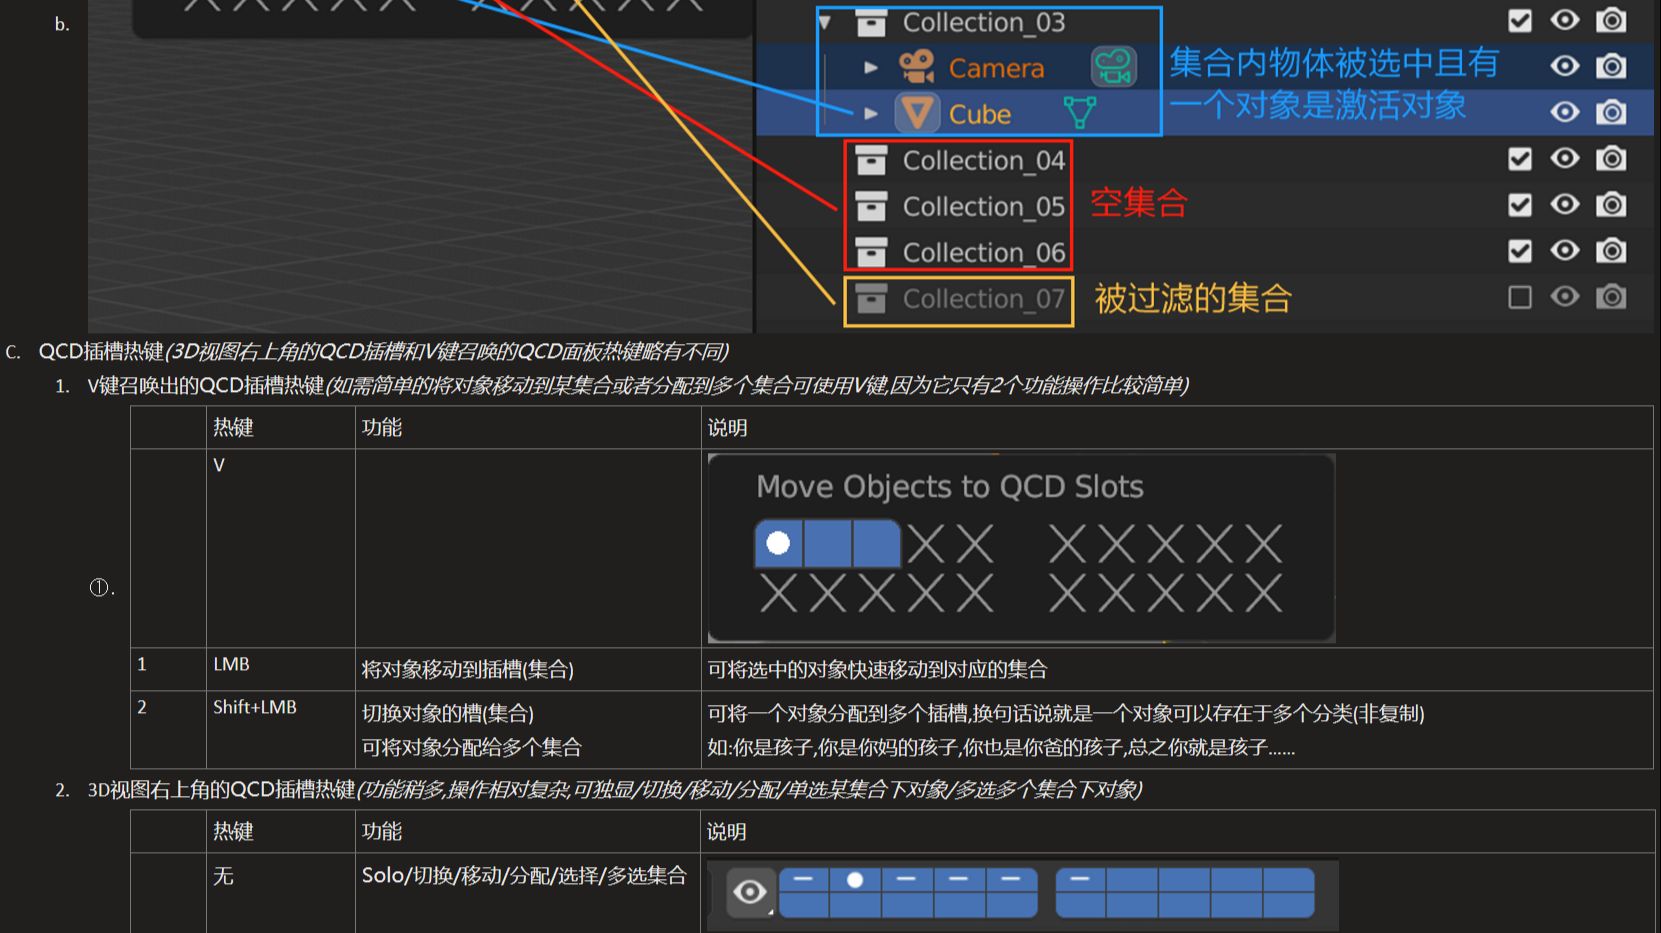This screenshot has height=933, width=1661.
Task: Click the active QCD slot with white dot
Action: tap(779, 543)
